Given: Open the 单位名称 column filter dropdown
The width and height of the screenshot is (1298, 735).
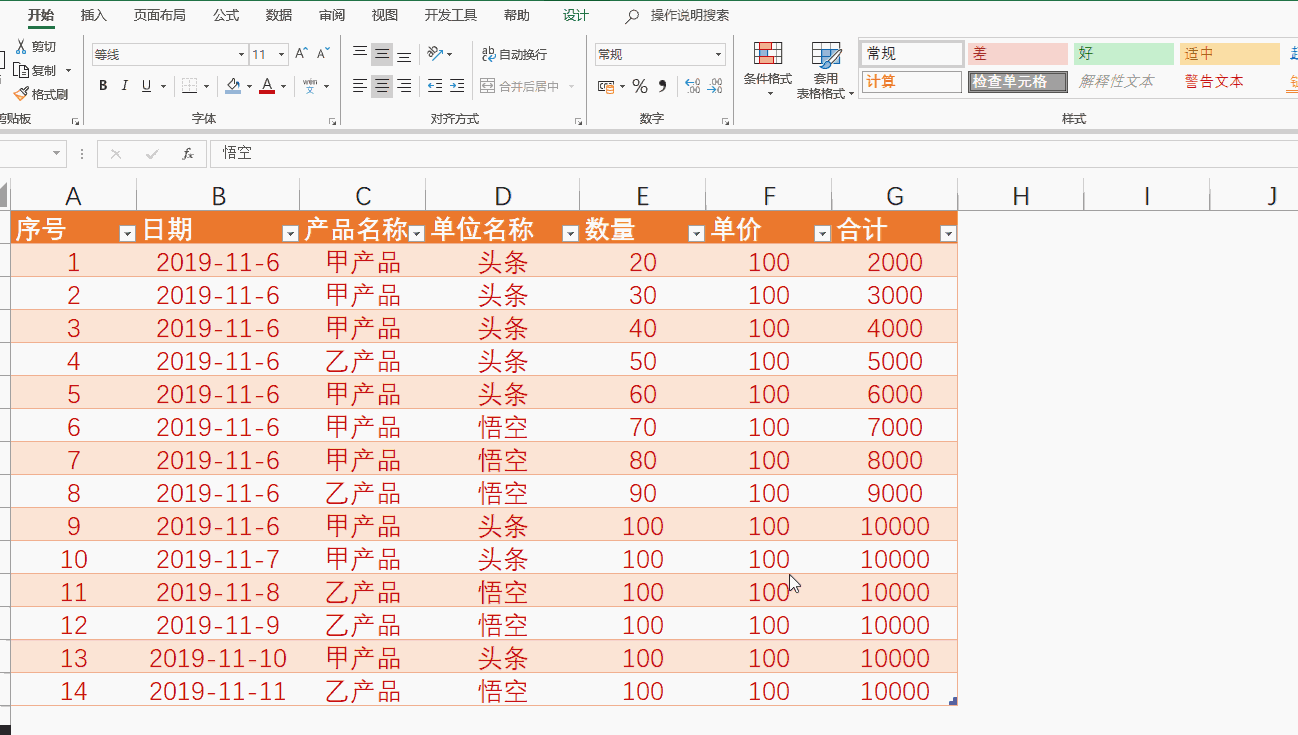Looking at the screenshot, I should [x=570, y=234].
